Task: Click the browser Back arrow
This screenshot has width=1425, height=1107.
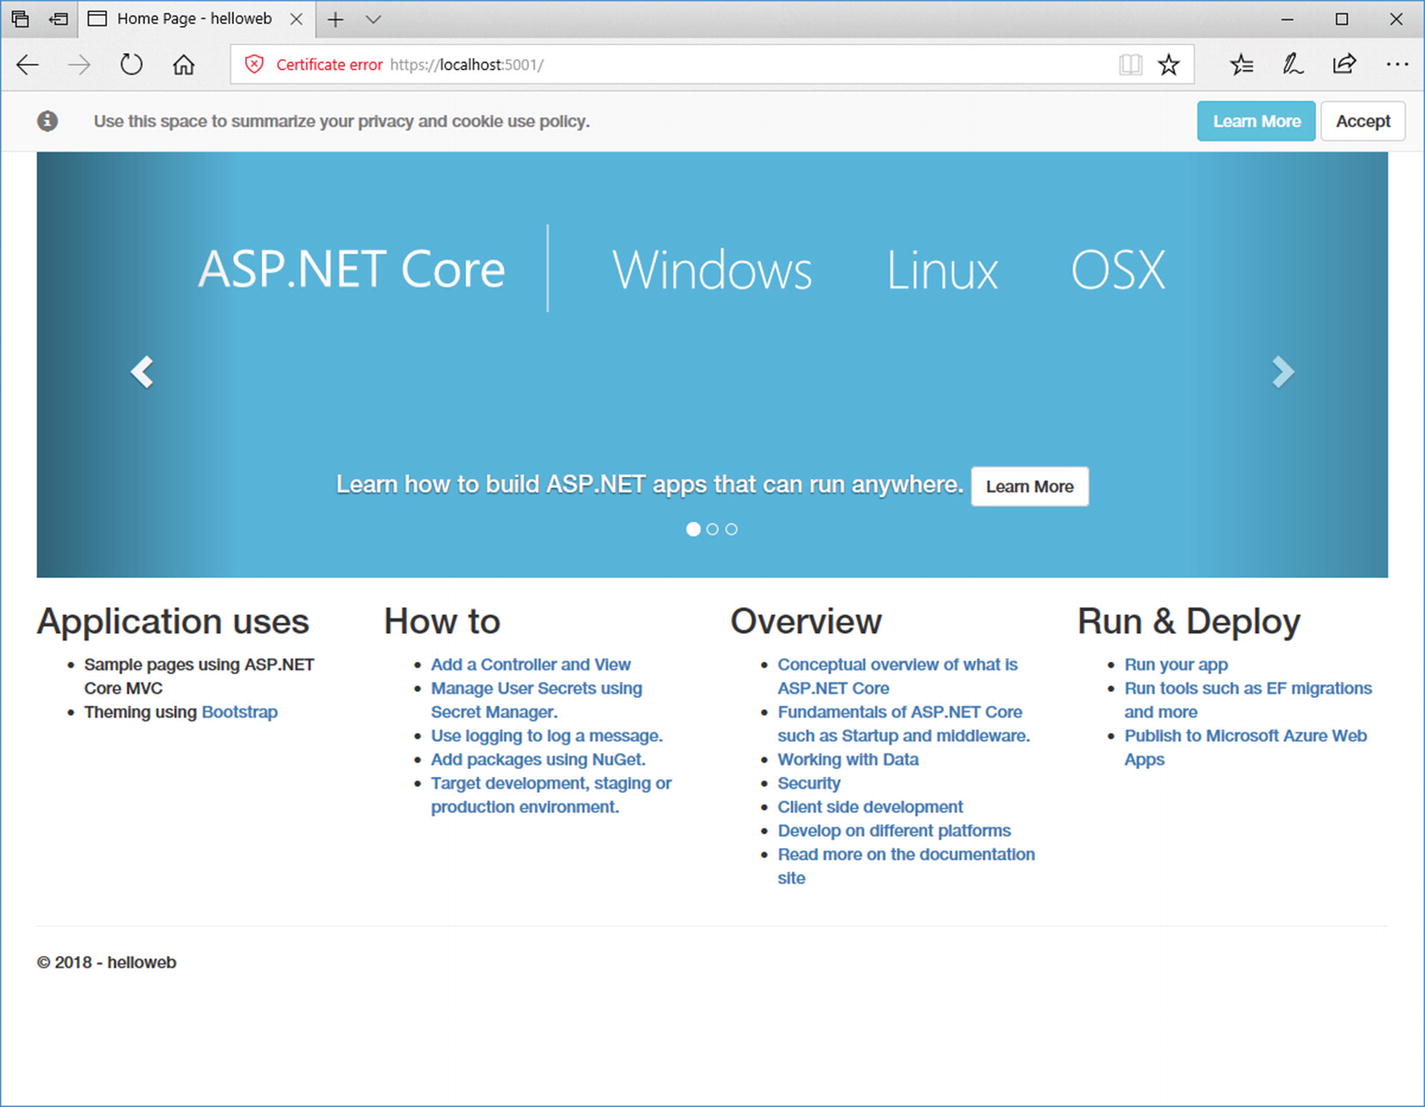Action: click(28, 65)
